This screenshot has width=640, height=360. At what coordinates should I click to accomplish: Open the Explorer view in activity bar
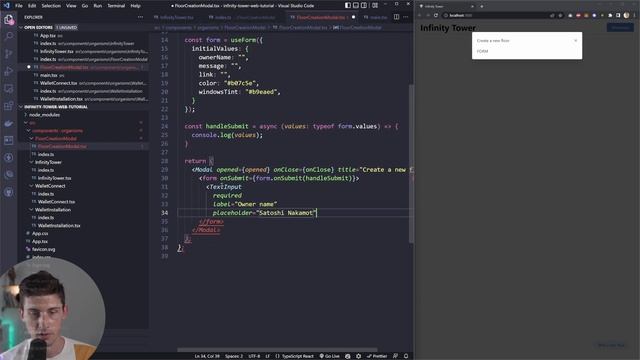click(x=9, y=20)
